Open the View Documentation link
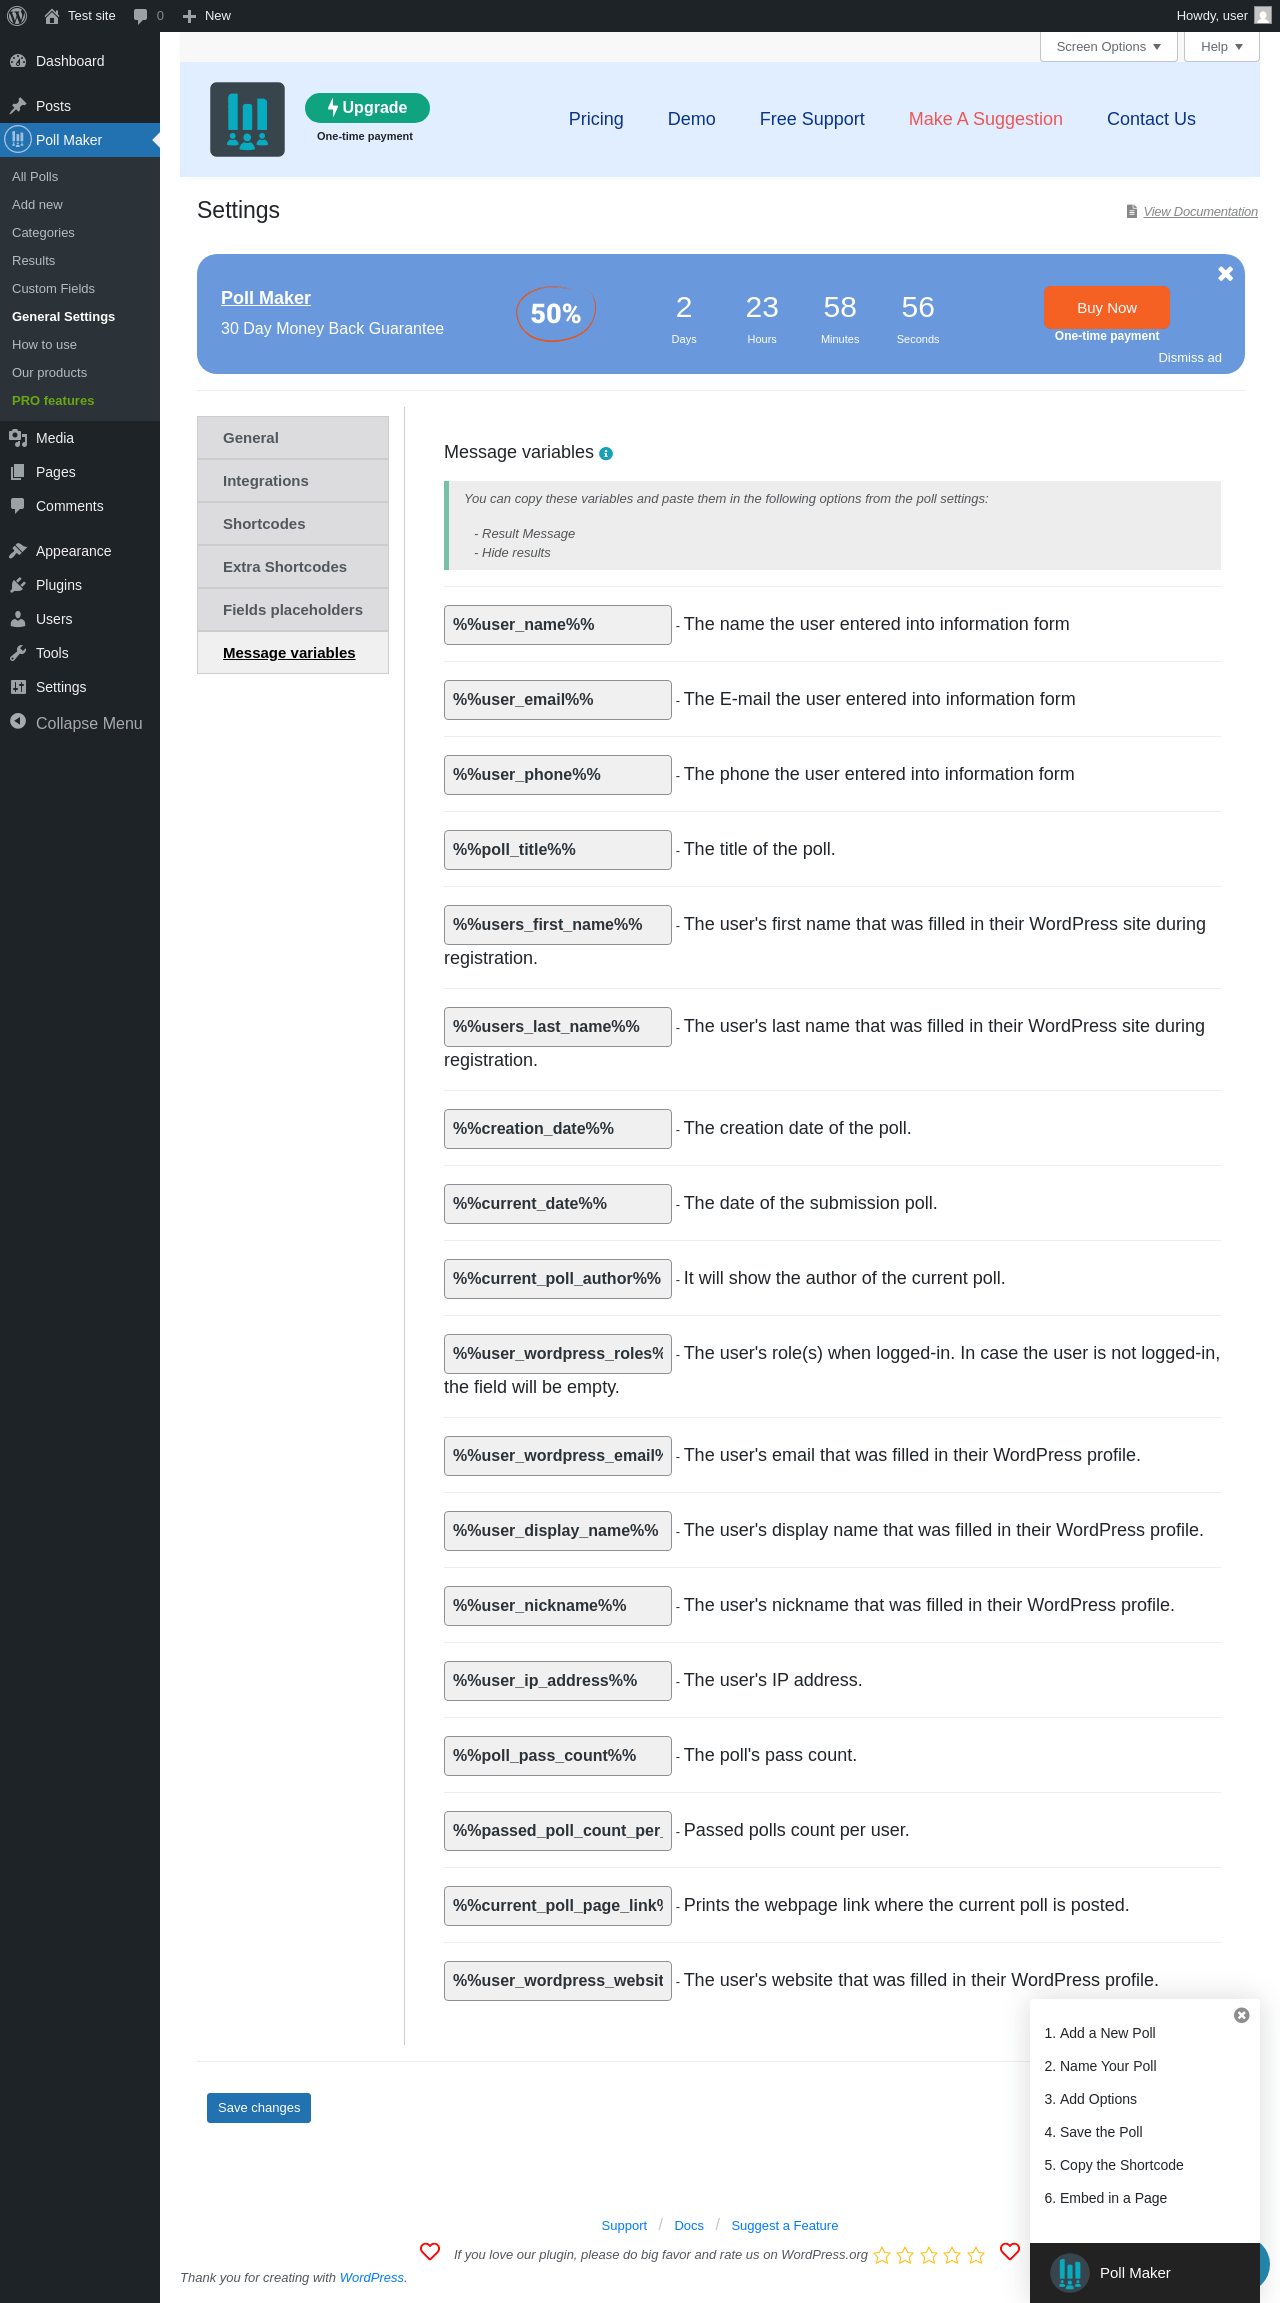Screen dimensions: 1280x2303 (1200, 212)
